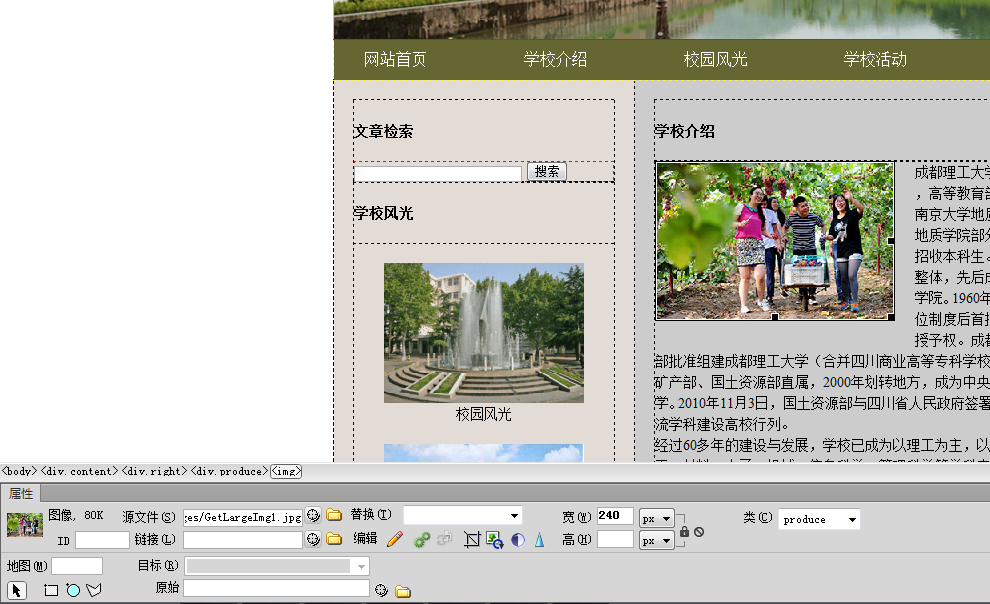Expand the alt text (替换) combo box
This screenshot has height=604, width=990.
[514, 516]
